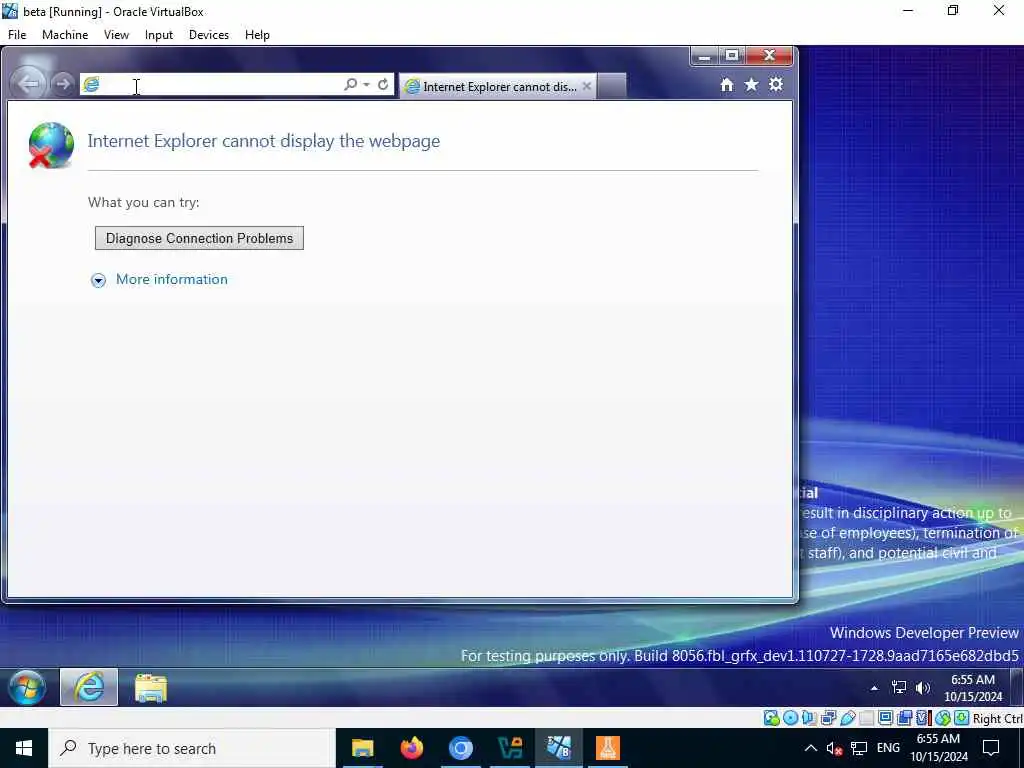
Task: Open host Windows Start button
Action: point(24,748)
